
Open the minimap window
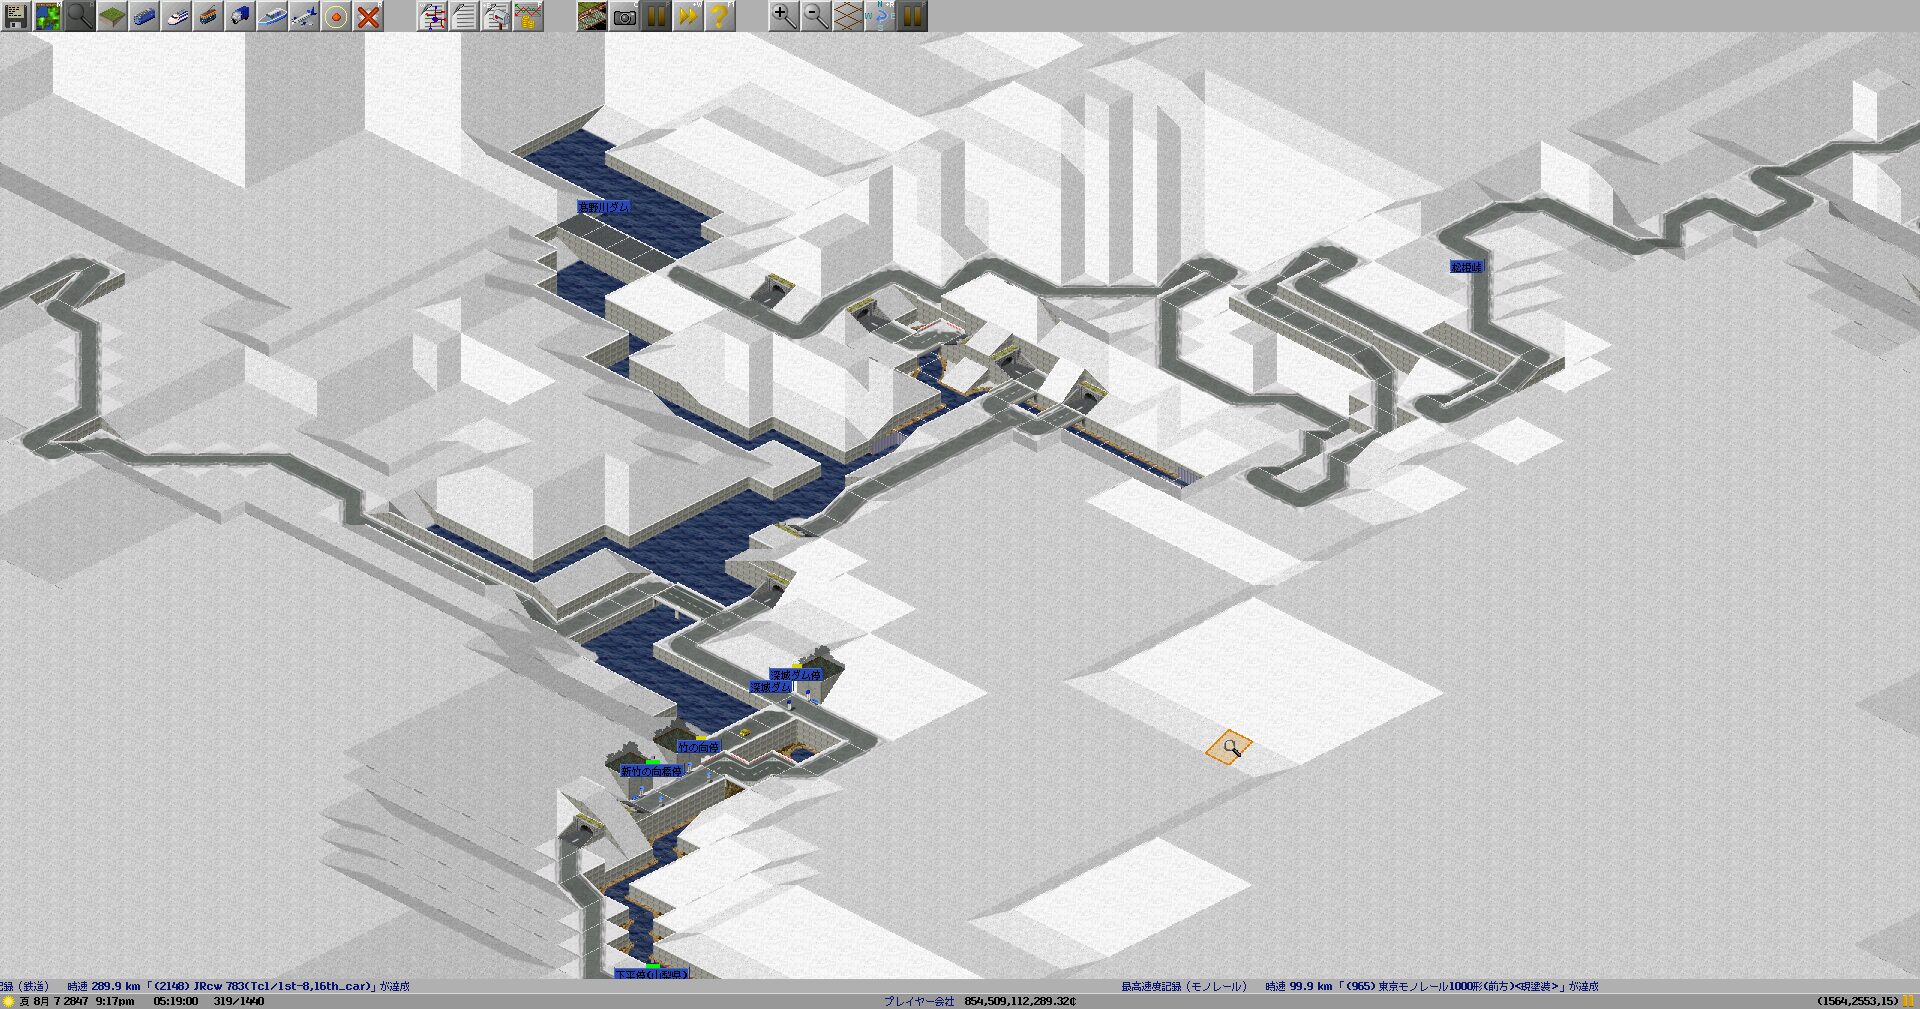[x=48, y=16]
